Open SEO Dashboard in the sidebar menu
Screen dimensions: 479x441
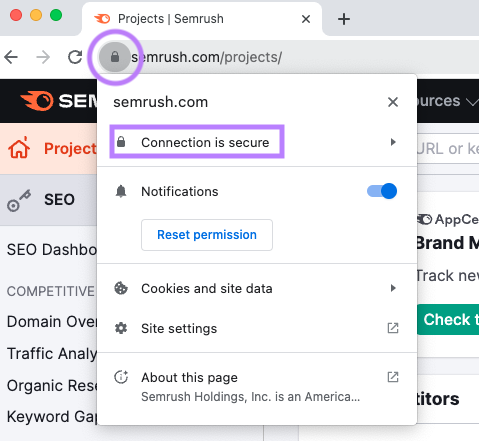coord(52,250)
